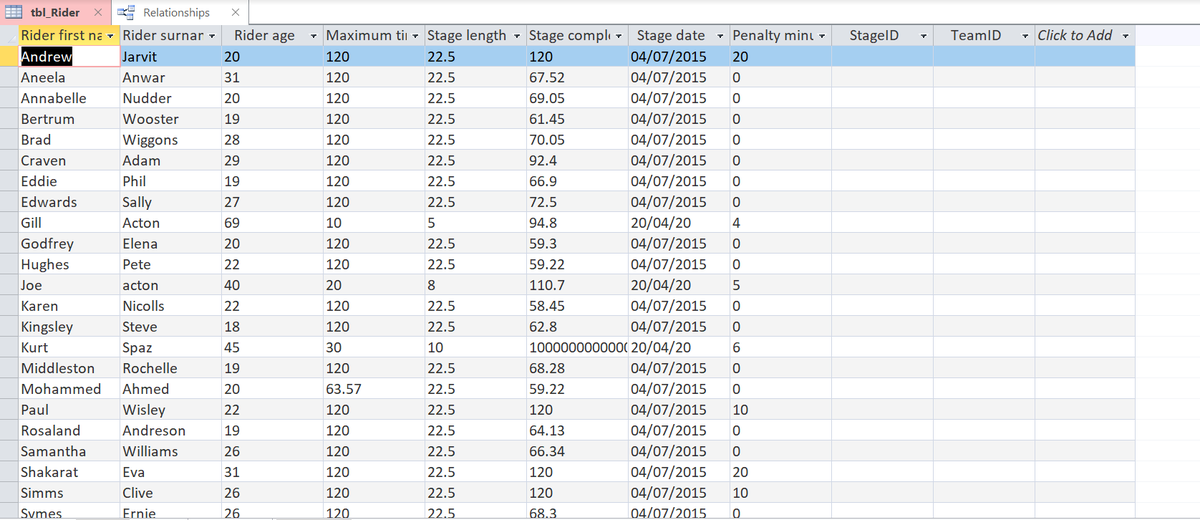This screenshot has width=1200, height=520.
Task: Open TeamID column dropdown arrow
Action: pyautogui.click(x=1025, y=36)
